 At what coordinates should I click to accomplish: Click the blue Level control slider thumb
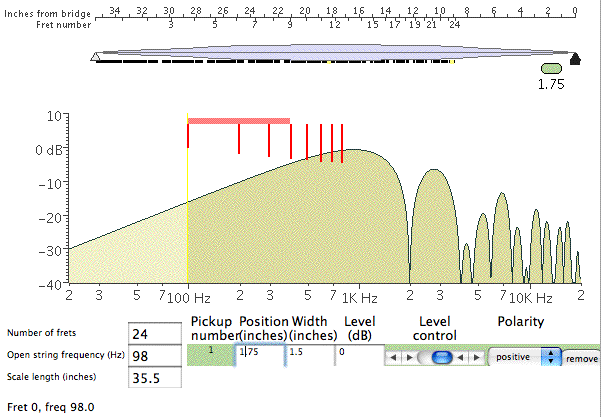[x=443, y=357]
